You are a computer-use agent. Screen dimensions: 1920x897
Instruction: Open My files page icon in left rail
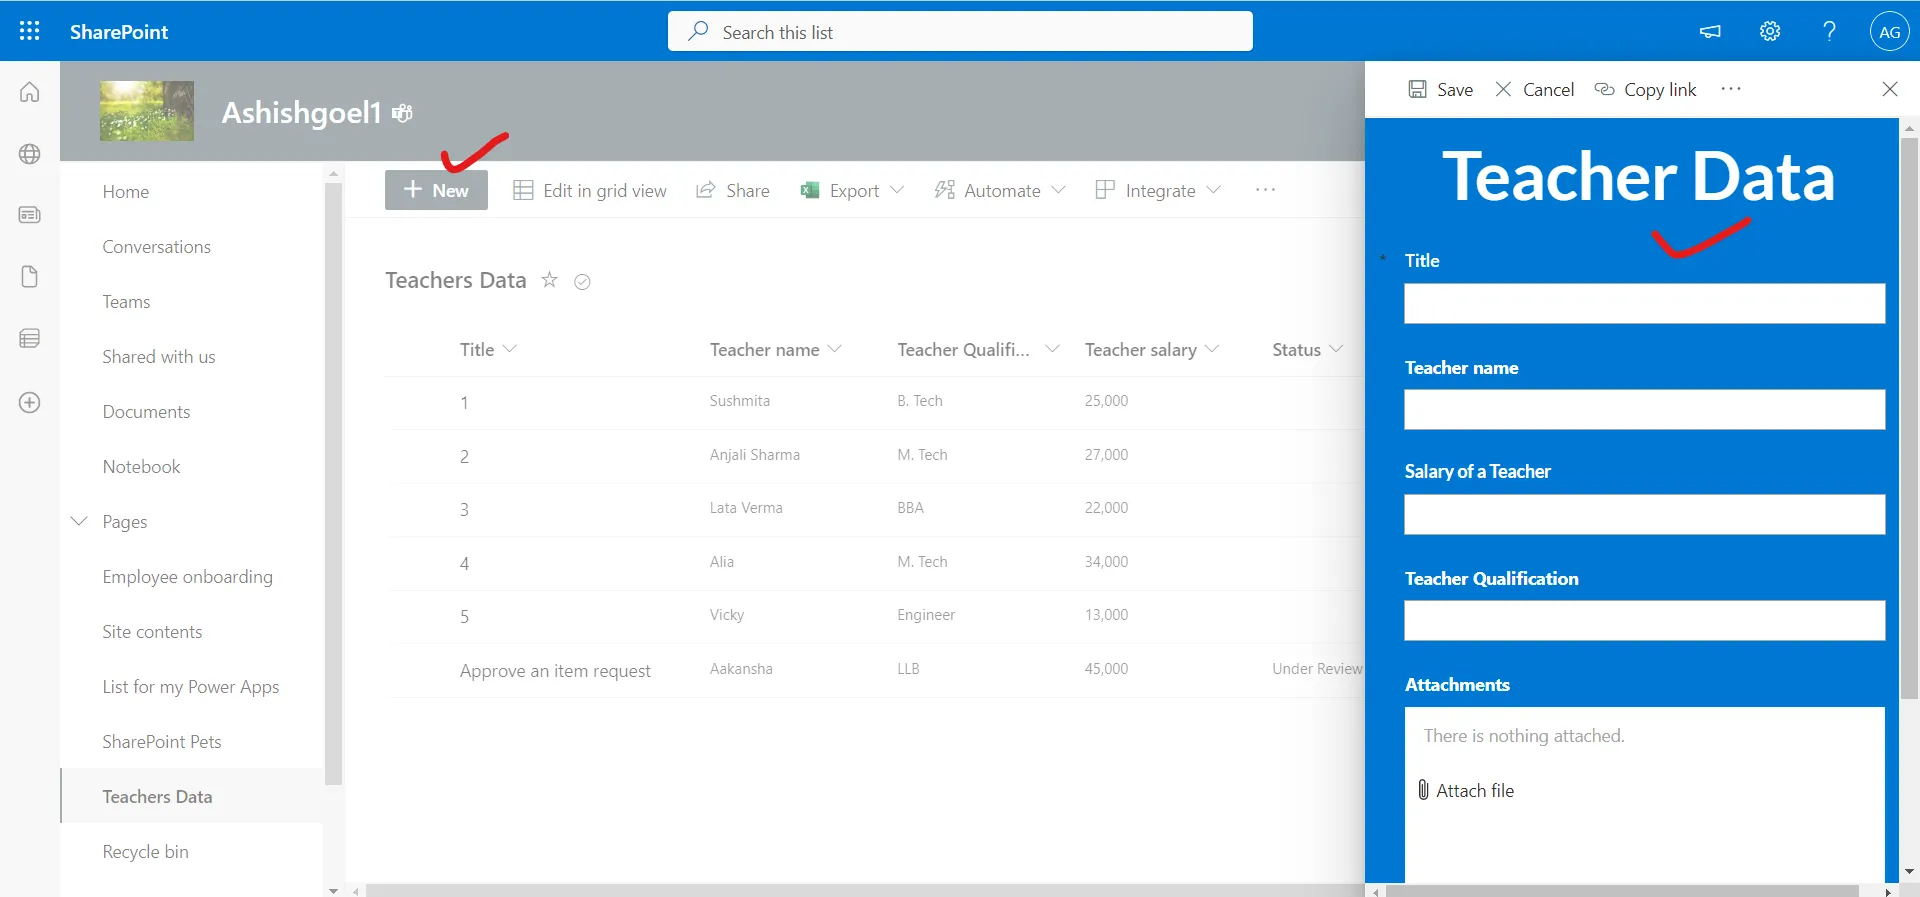pyautogui.click(x=30, y=277)
